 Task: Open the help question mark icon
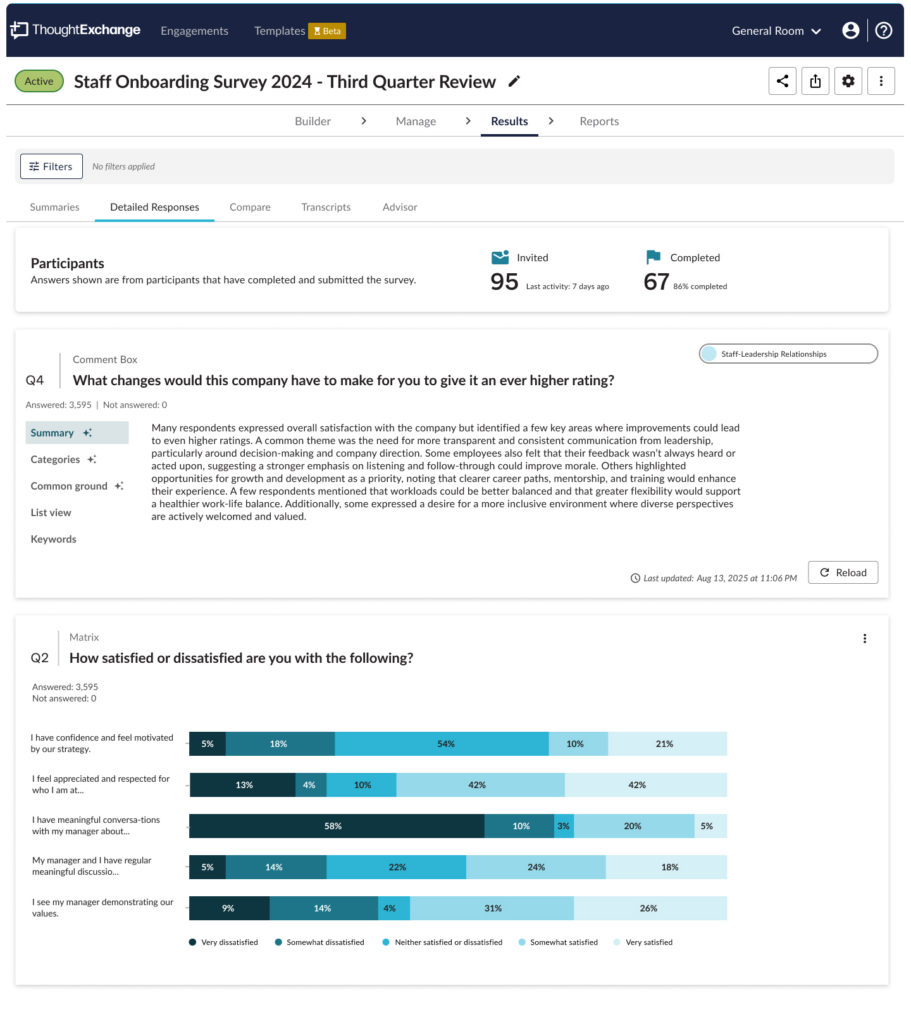tap(884, 31)
